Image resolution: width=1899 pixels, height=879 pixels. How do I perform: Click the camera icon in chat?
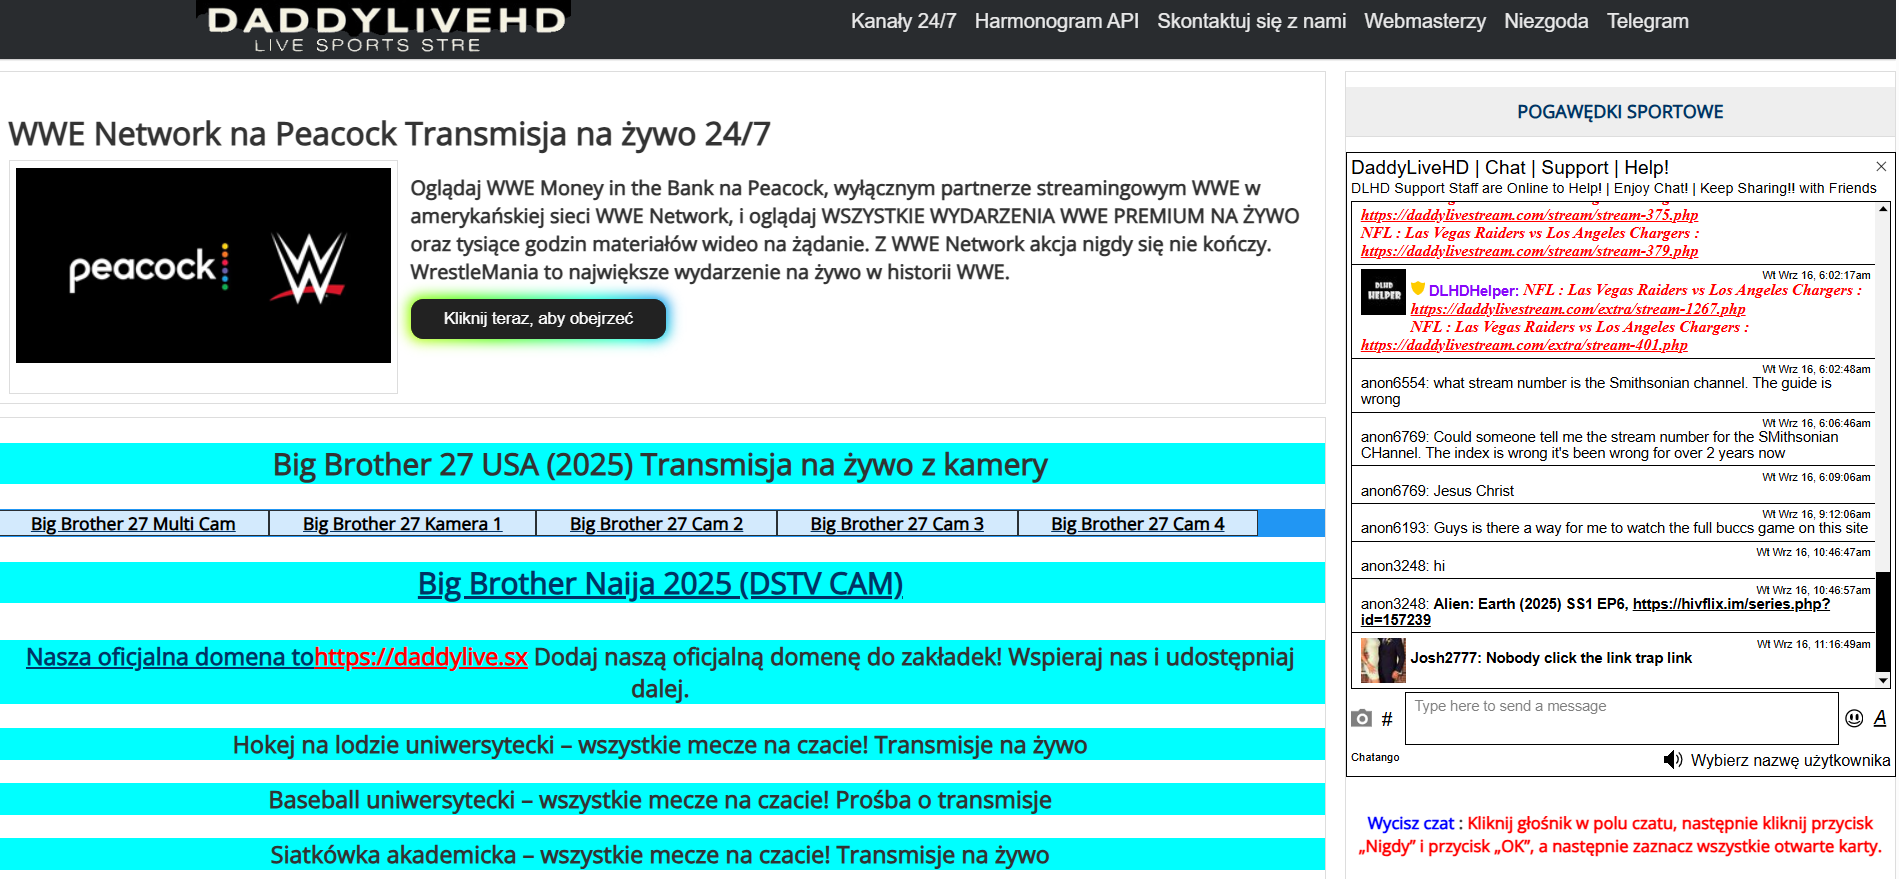coord(1361,718)
